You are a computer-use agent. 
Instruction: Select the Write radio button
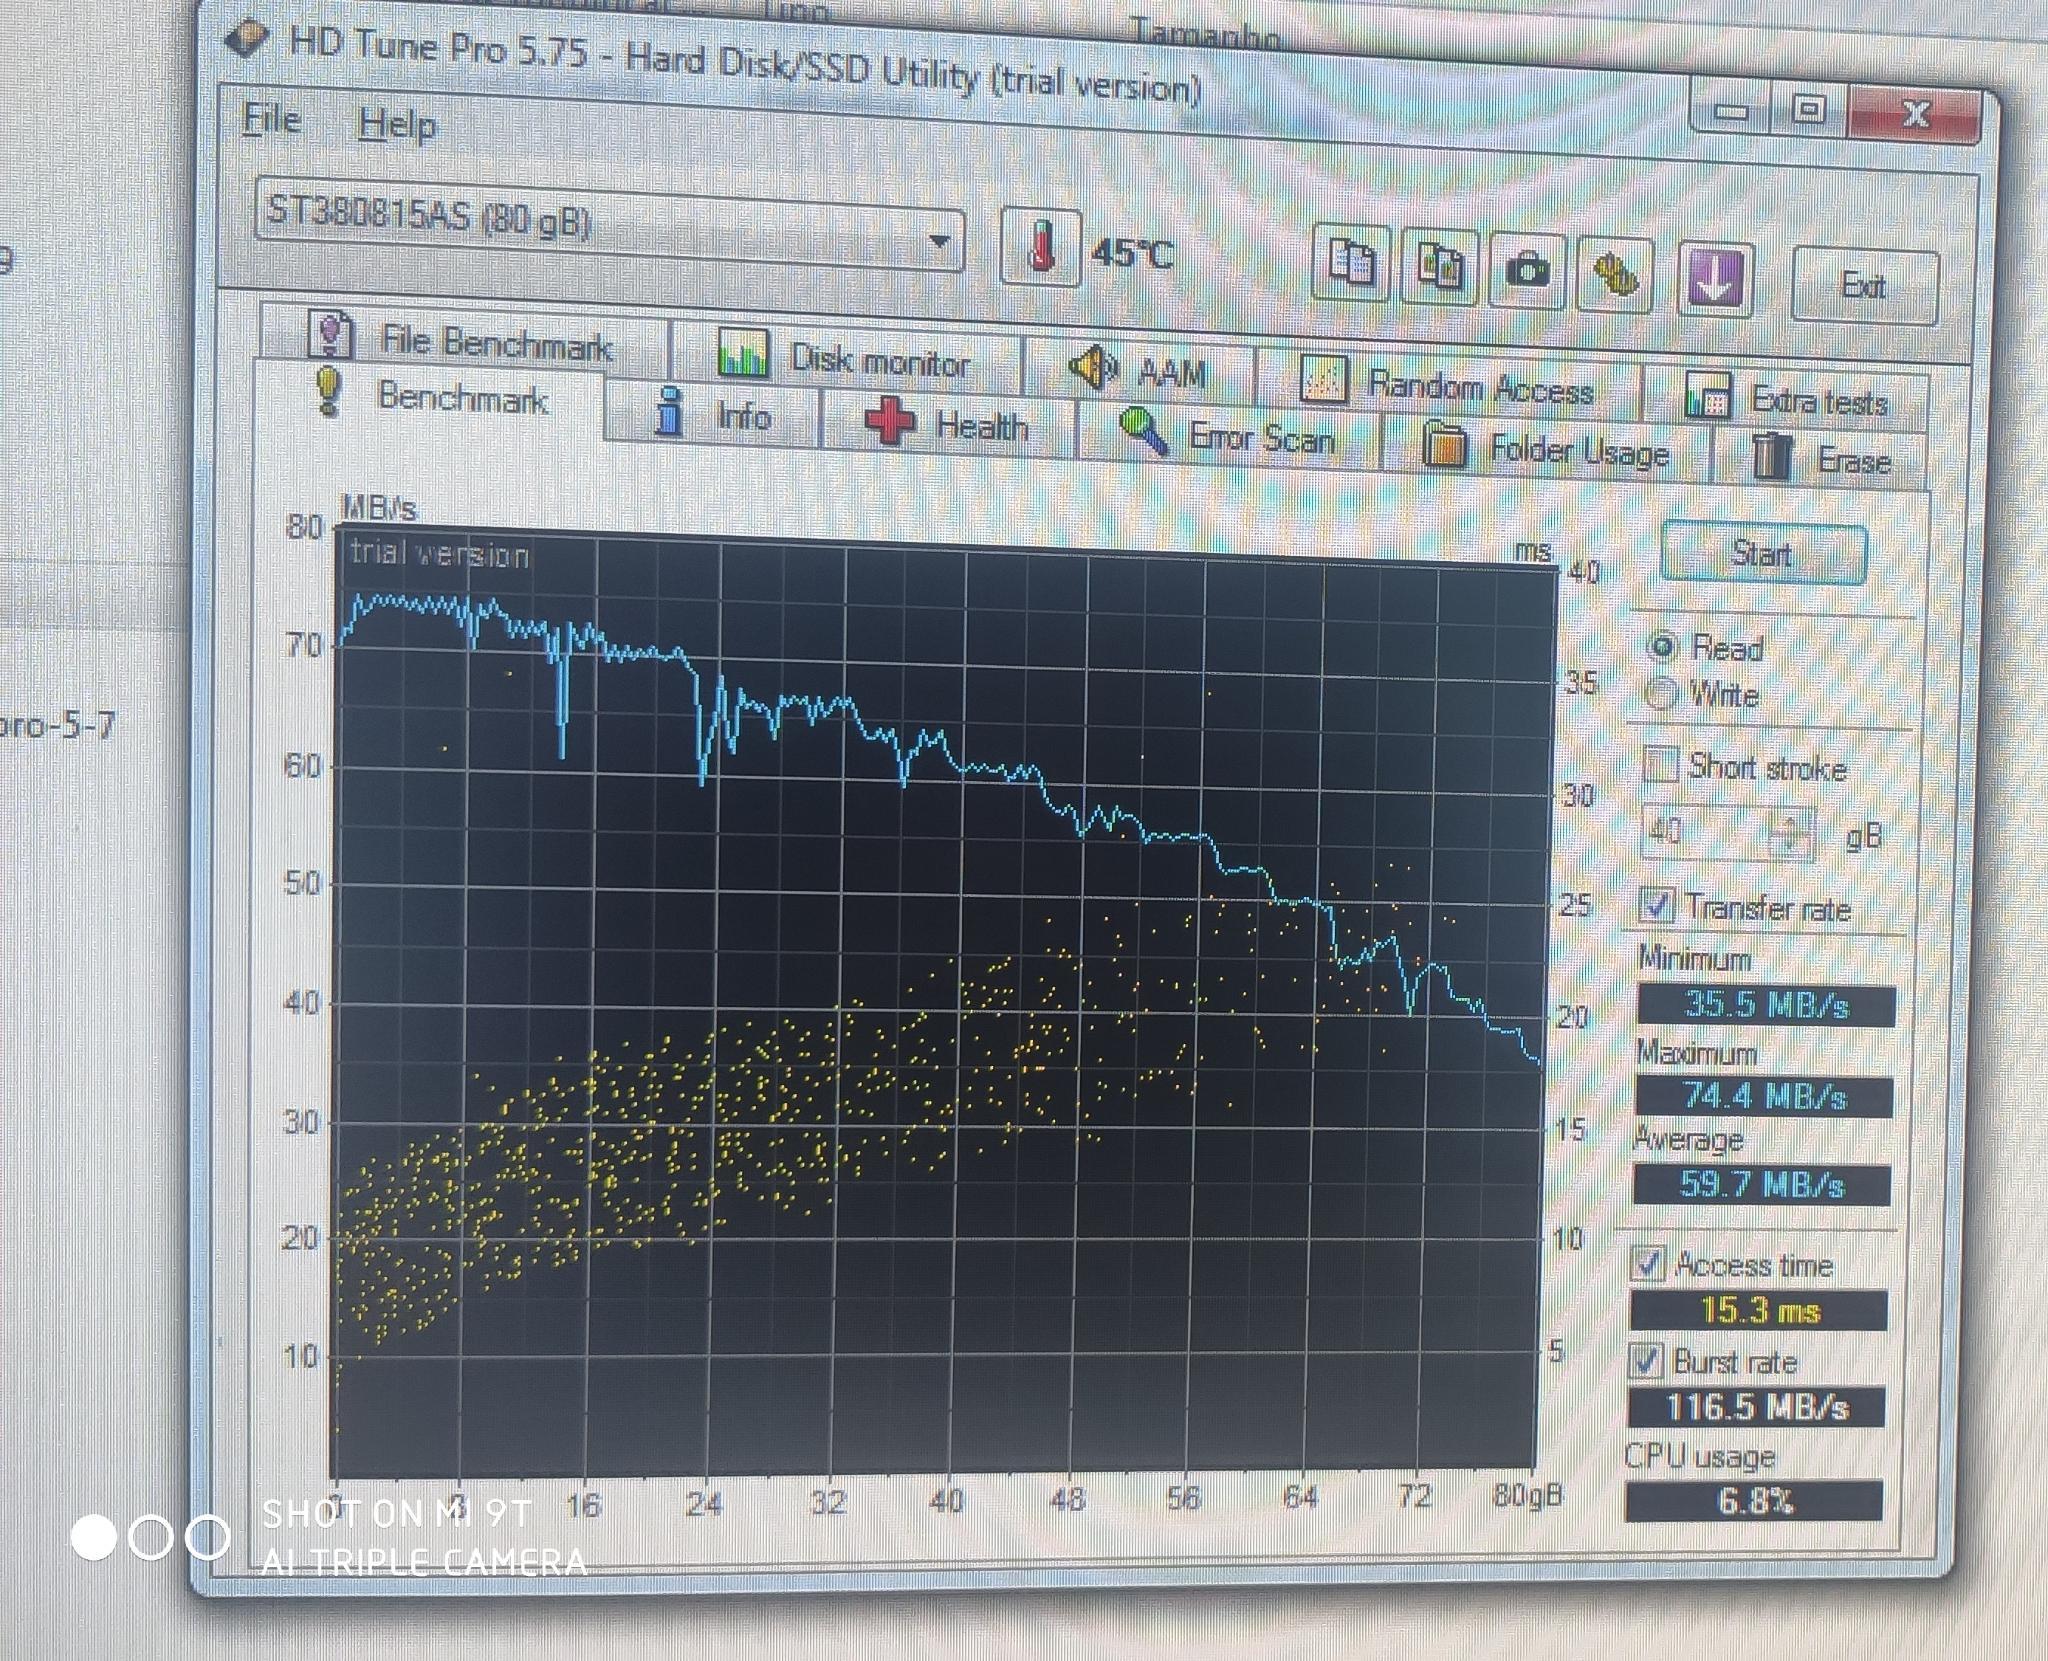pos(1662,693)
